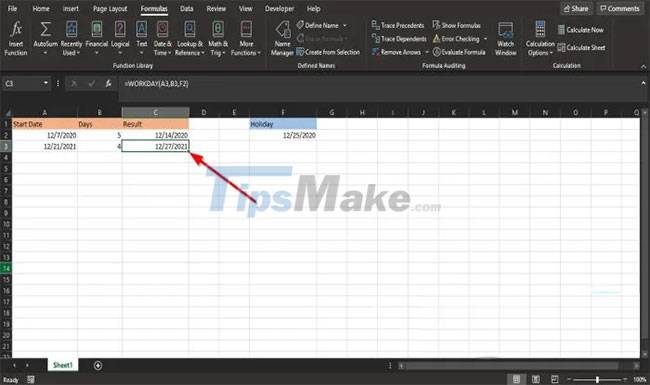Click Trace Dependents
The image size is (650, 385).
pyautogui.click(x=399, y=39)
